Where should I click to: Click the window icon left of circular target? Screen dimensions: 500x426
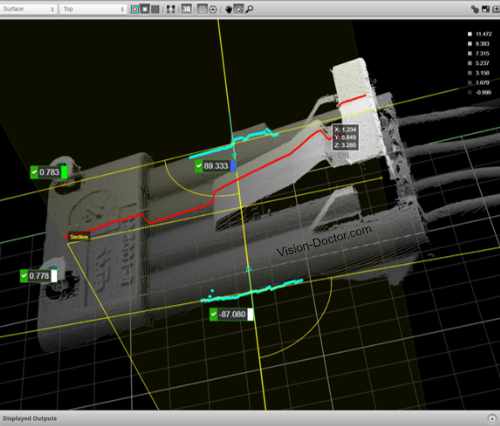click(202, 9)
